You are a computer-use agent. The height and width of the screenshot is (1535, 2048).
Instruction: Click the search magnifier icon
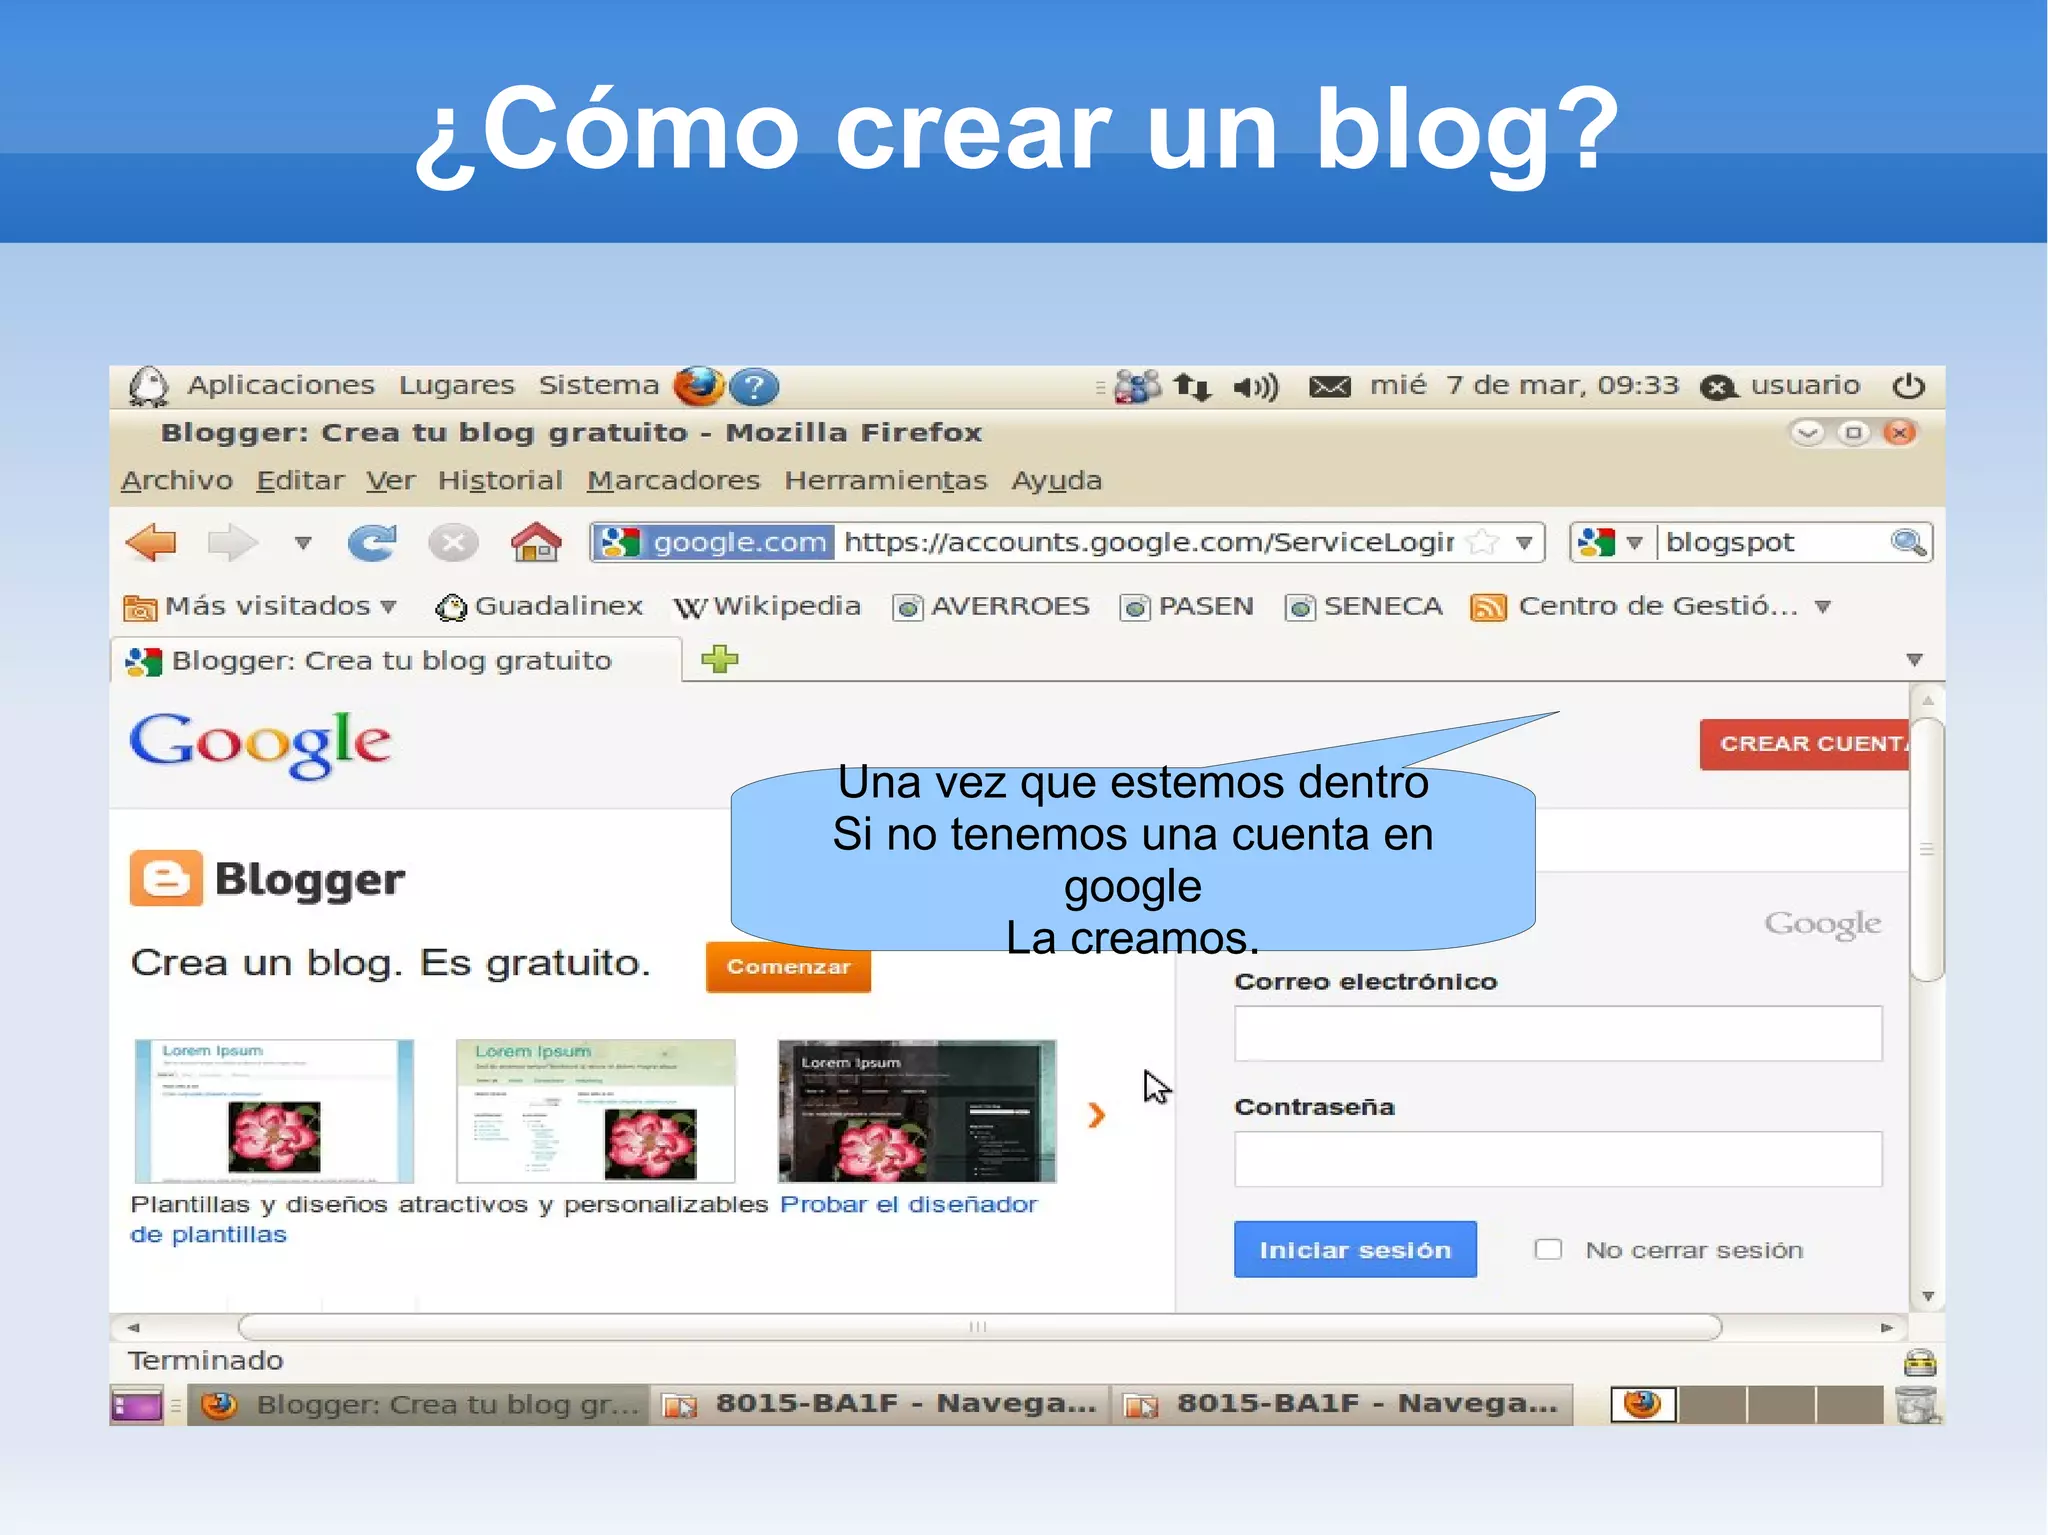point(1908,543)
